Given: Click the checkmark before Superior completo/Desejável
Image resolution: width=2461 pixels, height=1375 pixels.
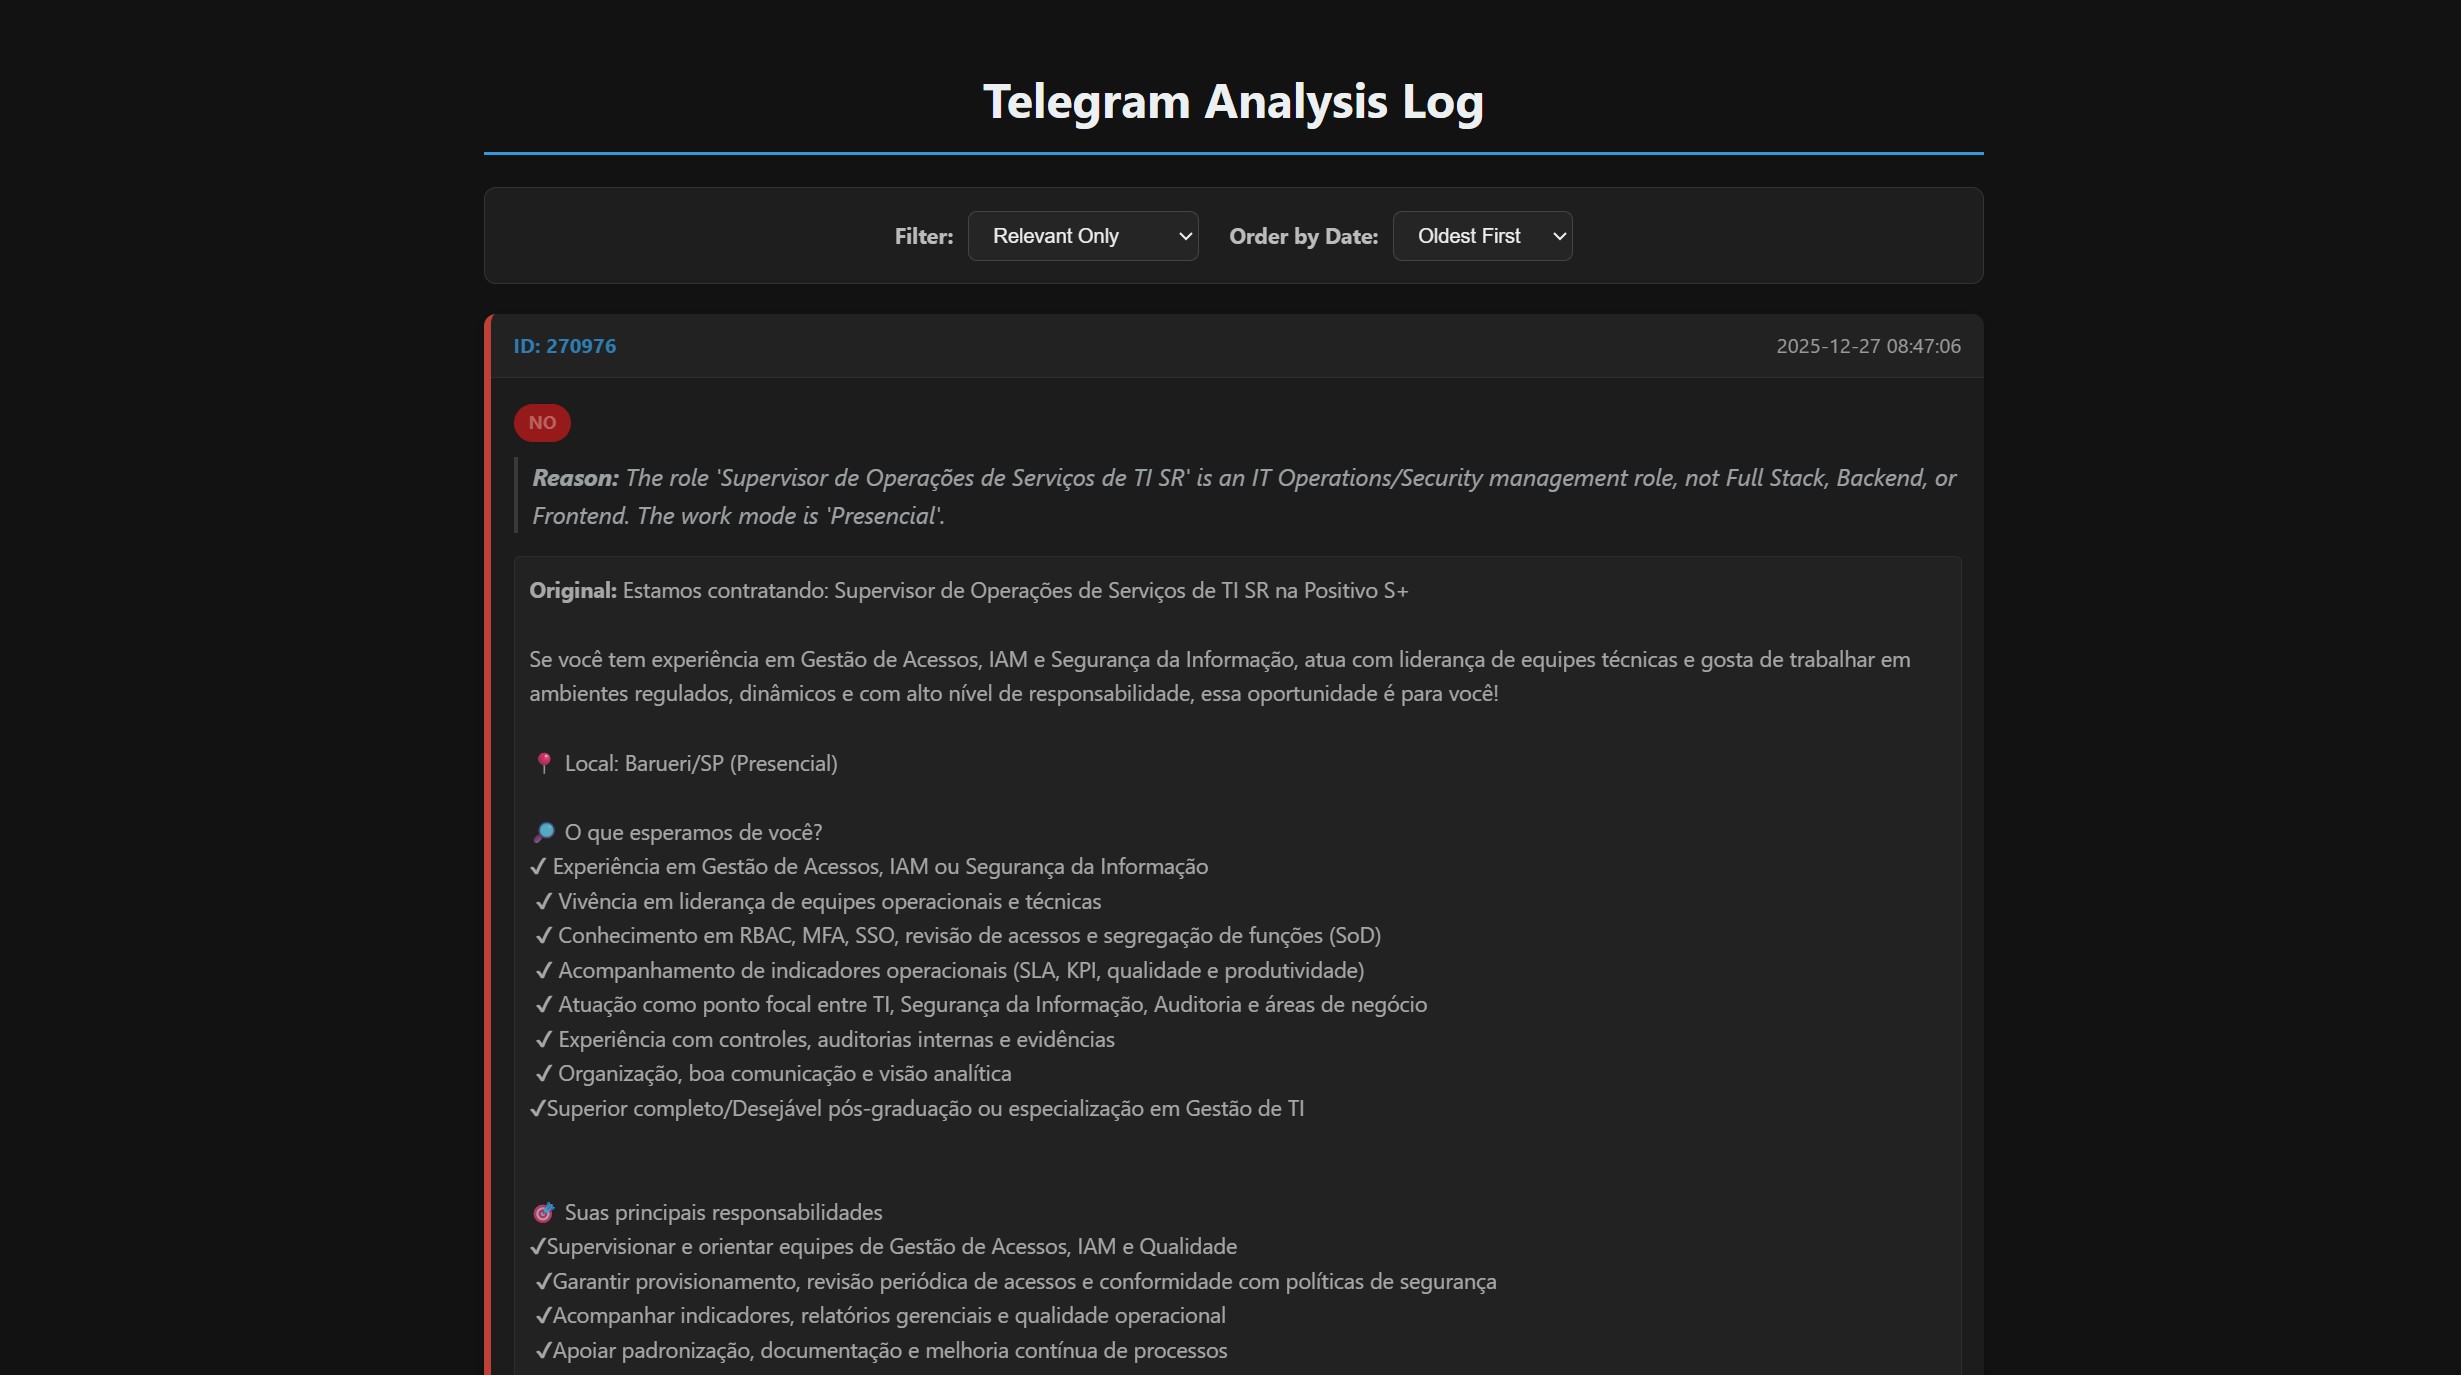Looking at the screenshot, I should tap(537, 1109).
